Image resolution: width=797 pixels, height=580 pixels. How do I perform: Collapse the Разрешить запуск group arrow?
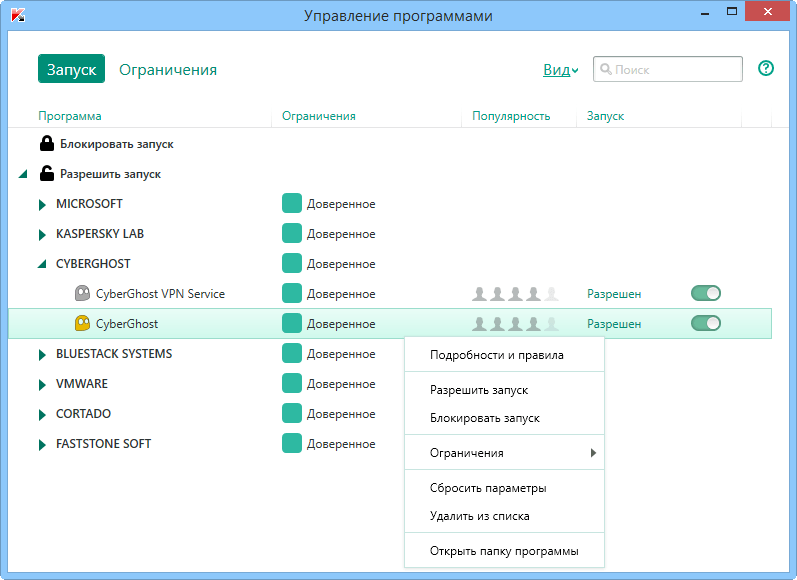tap(23, 174)
